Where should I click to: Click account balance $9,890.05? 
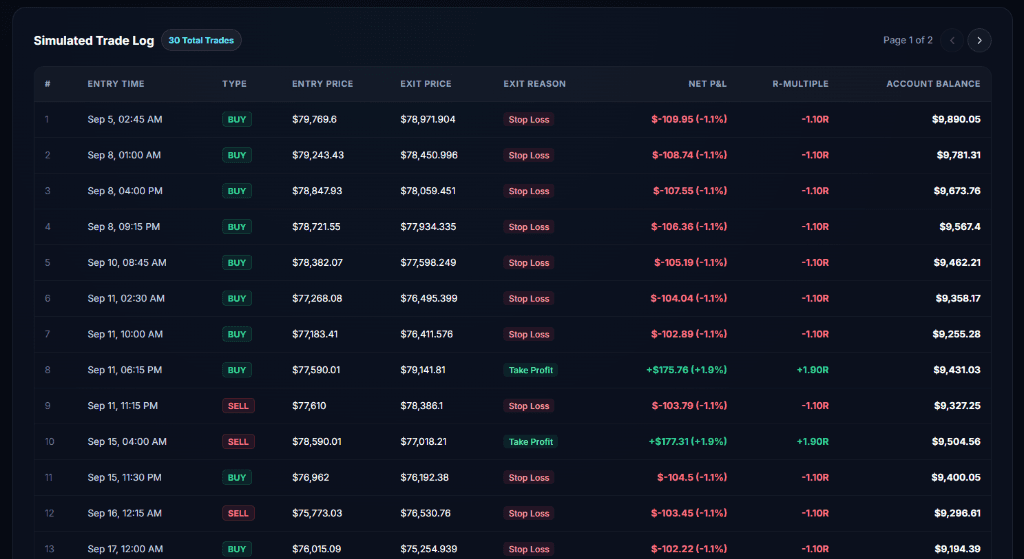pos(956,120)
